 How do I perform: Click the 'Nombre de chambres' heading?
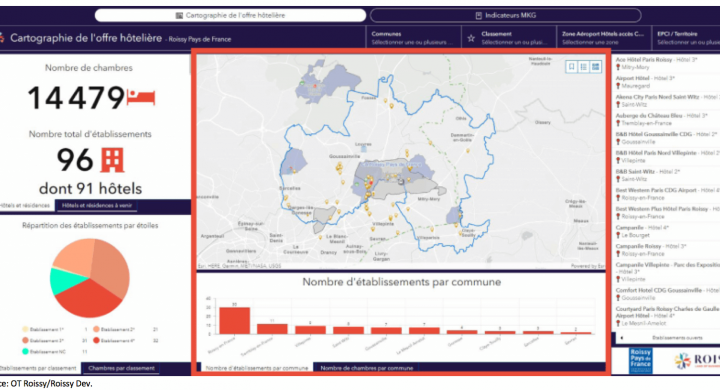tap(89, 68)
